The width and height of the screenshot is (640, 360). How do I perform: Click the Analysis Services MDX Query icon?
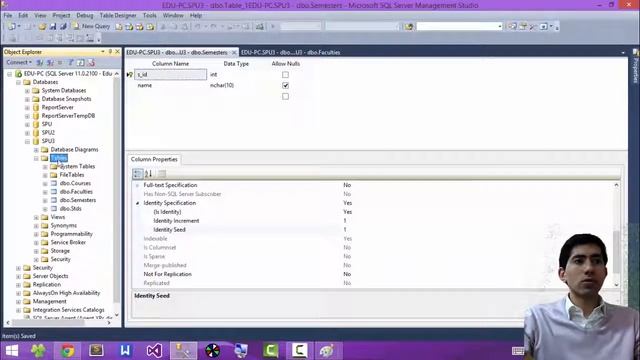click(x=129, y=27)
